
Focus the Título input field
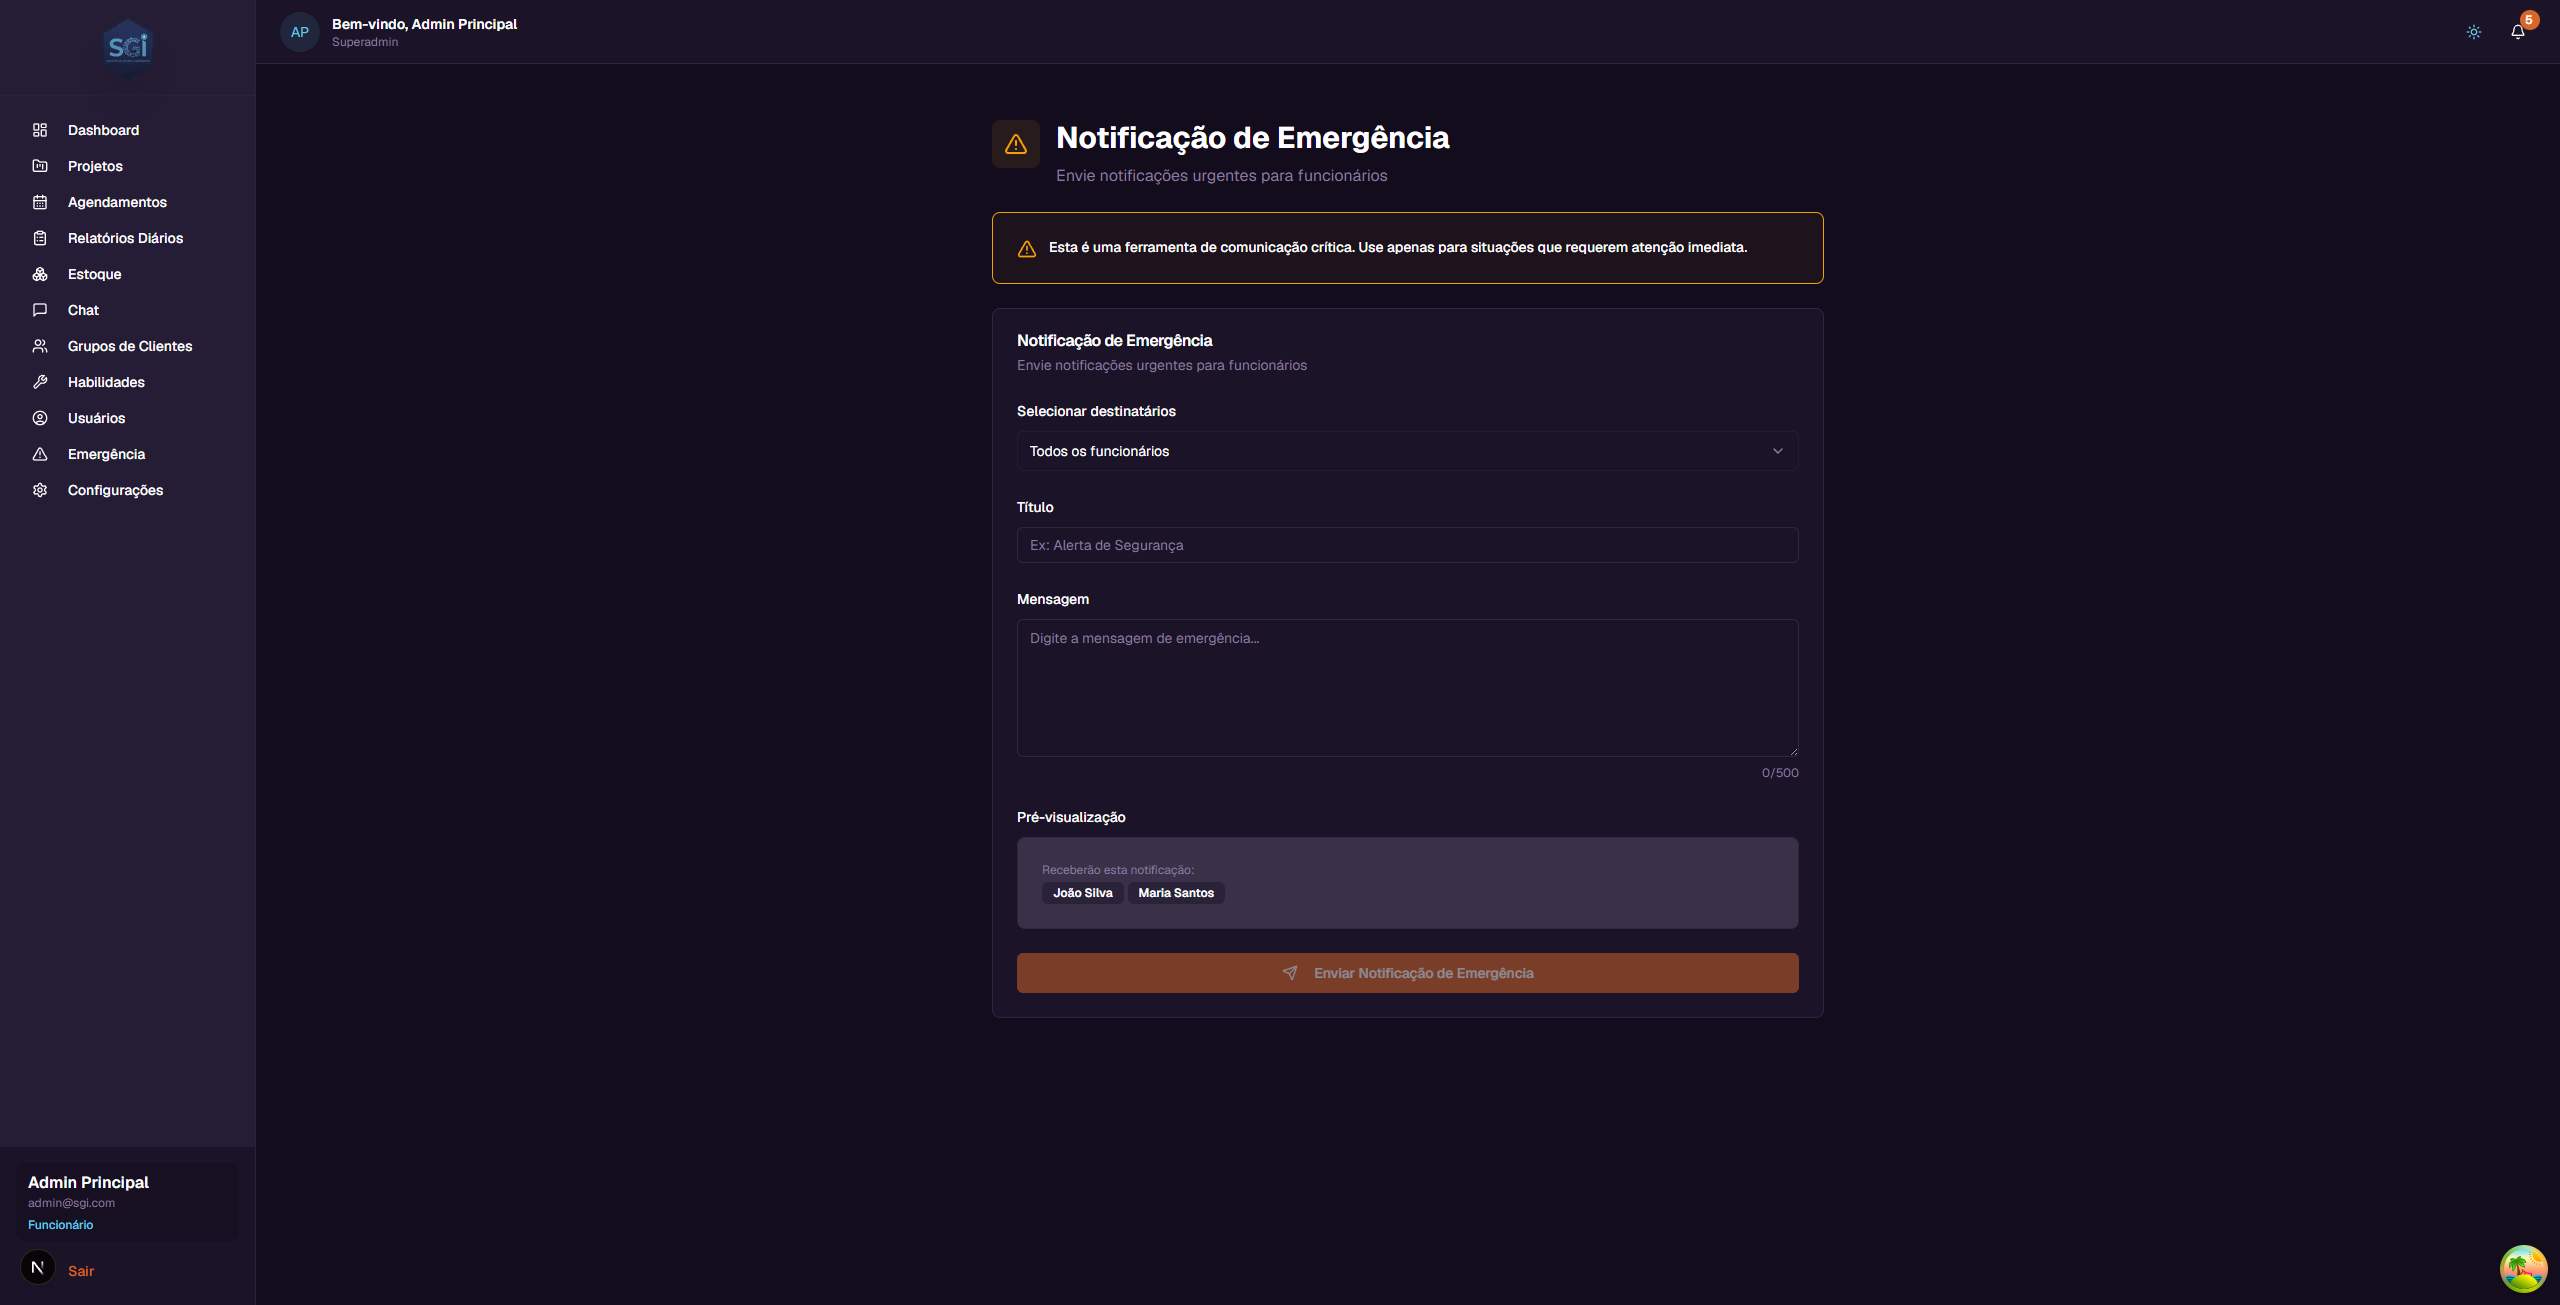pos(1406,545)
